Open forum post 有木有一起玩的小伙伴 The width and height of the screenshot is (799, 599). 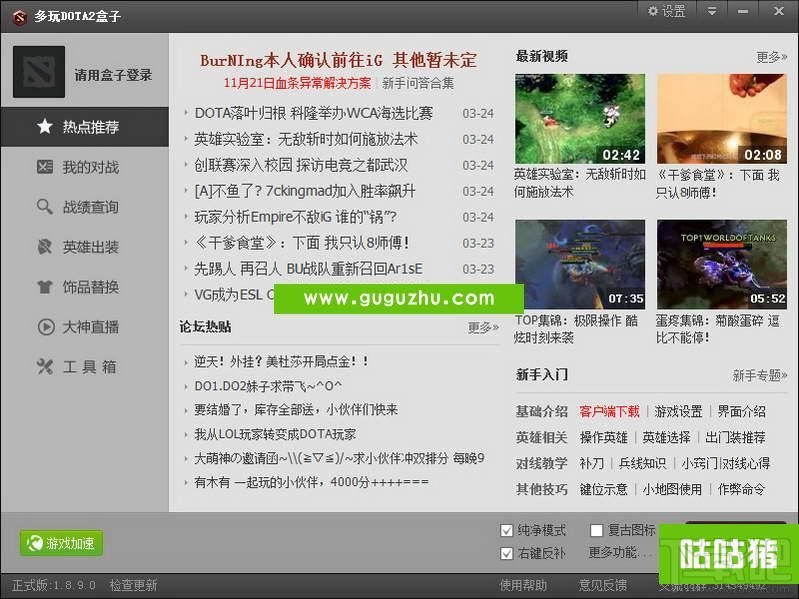click(x=311, y=482)
